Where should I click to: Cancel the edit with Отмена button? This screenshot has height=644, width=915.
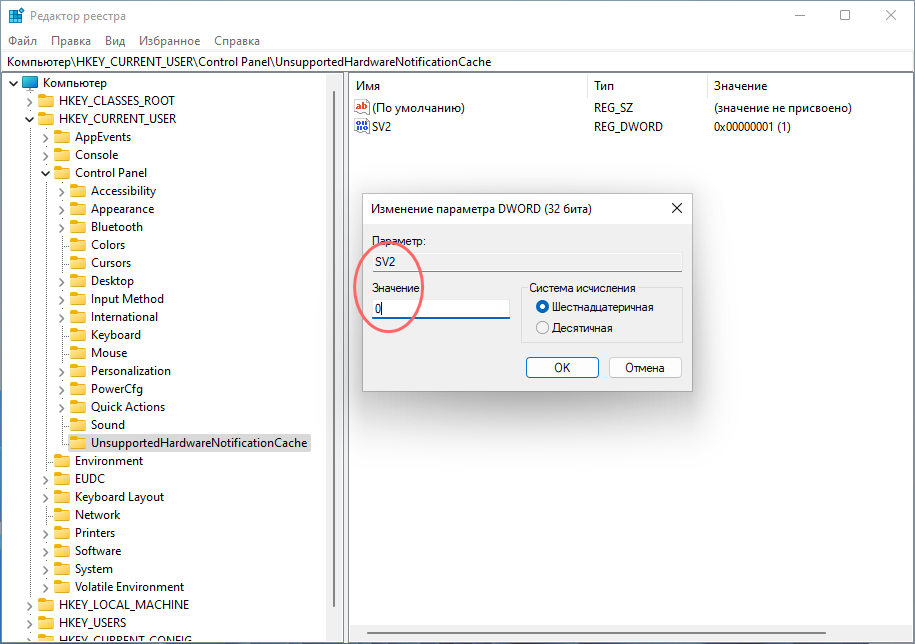coord(645,368)
